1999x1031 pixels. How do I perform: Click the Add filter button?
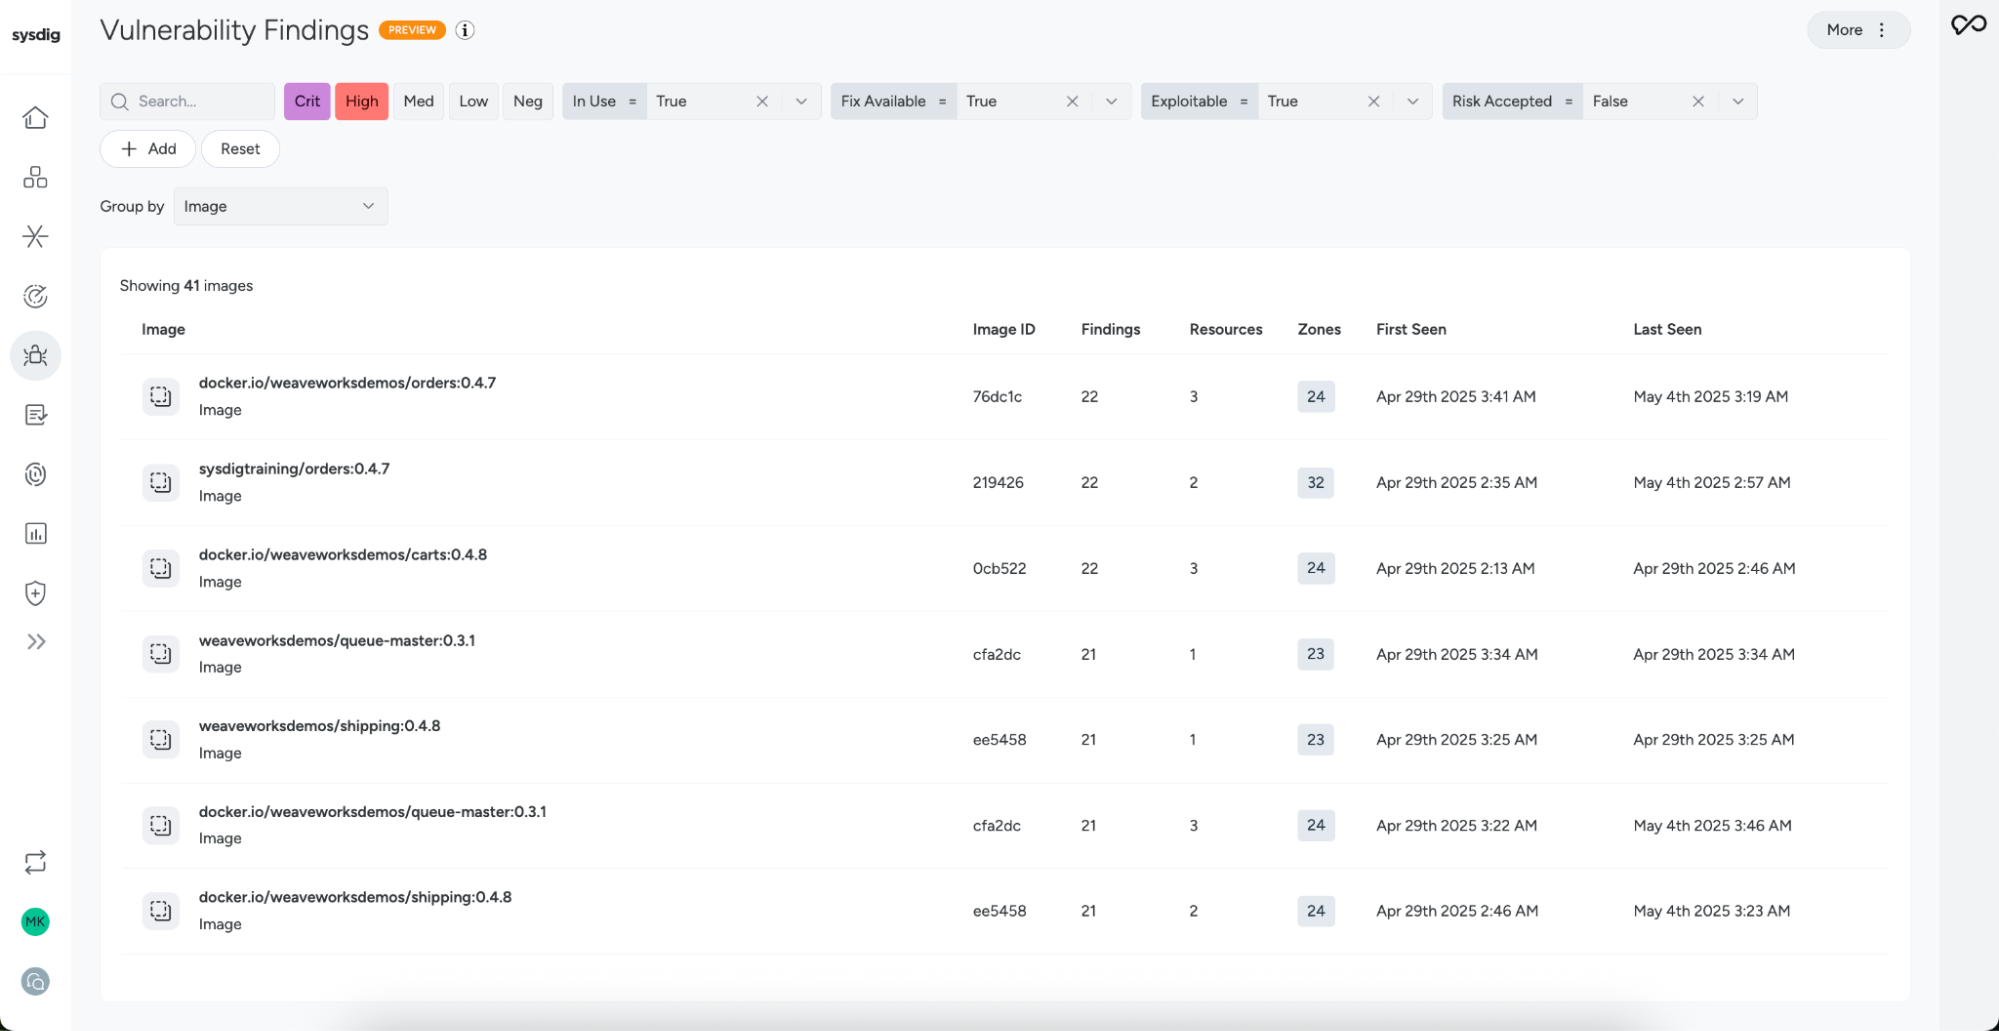(x=148, y=149)
